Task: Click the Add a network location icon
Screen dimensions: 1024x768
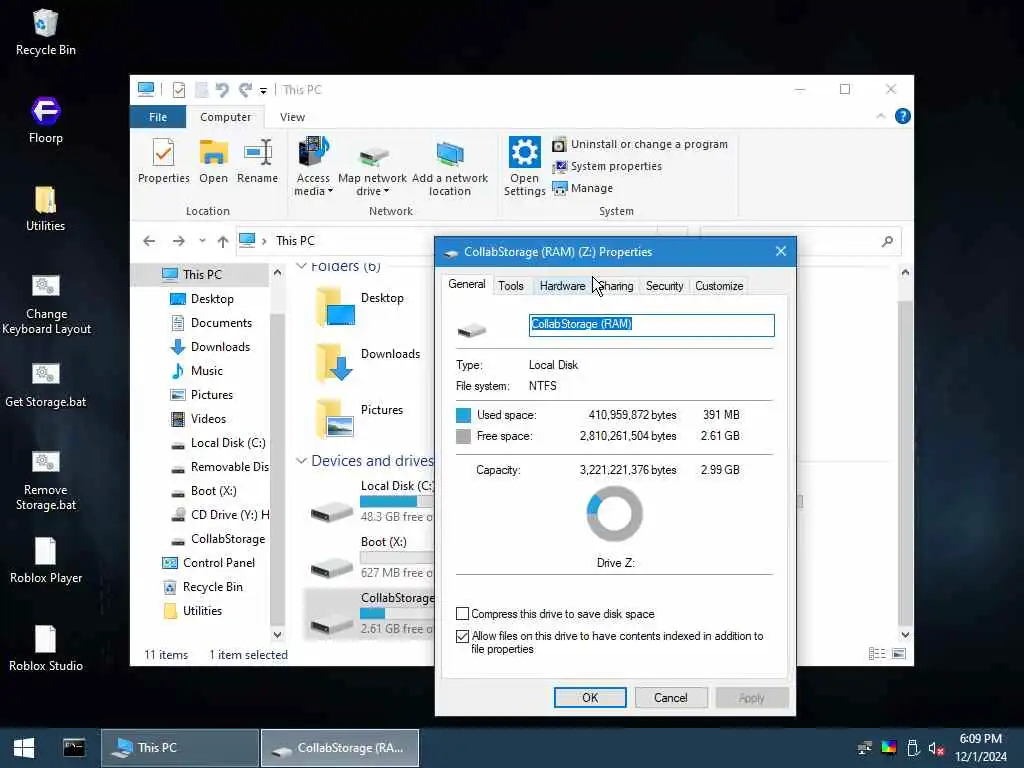Action: point(449,167)
